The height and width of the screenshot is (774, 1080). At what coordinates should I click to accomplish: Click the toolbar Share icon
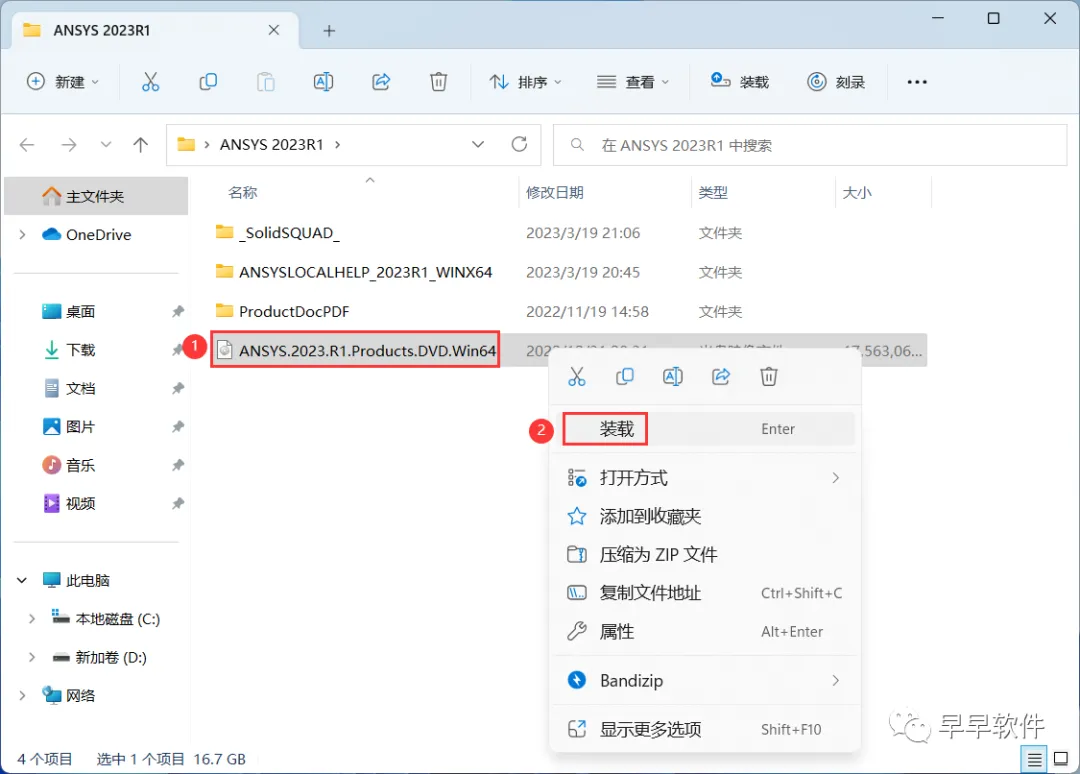click(381, 82)
